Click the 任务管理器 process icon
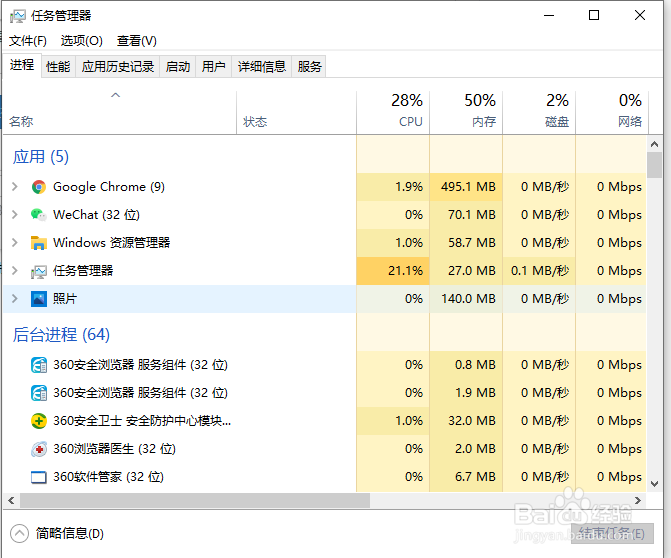Screen dimensions: 671x558 coord(39,271)
